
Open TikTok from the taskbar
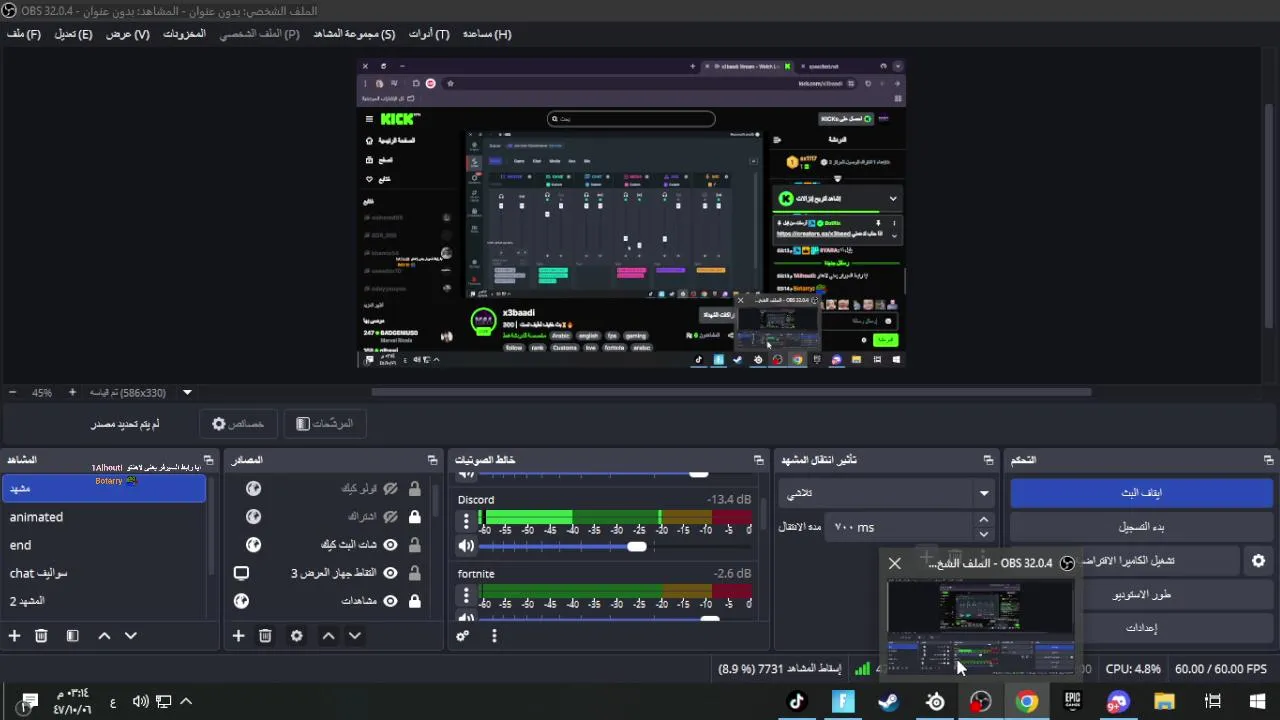(797, 701)
